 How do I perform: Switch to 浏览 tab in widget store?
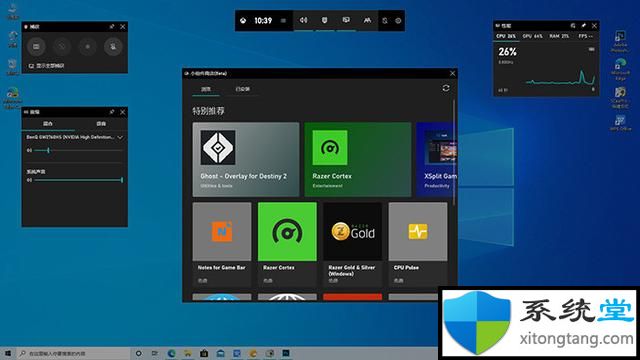[206, 89]
